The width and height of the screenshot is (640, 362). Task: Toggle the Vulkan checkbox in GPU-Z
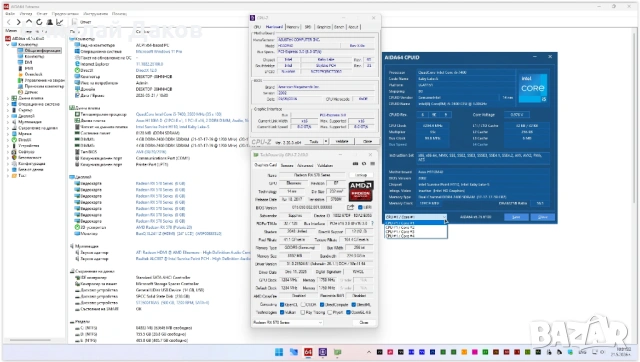(x=282, y=312)
